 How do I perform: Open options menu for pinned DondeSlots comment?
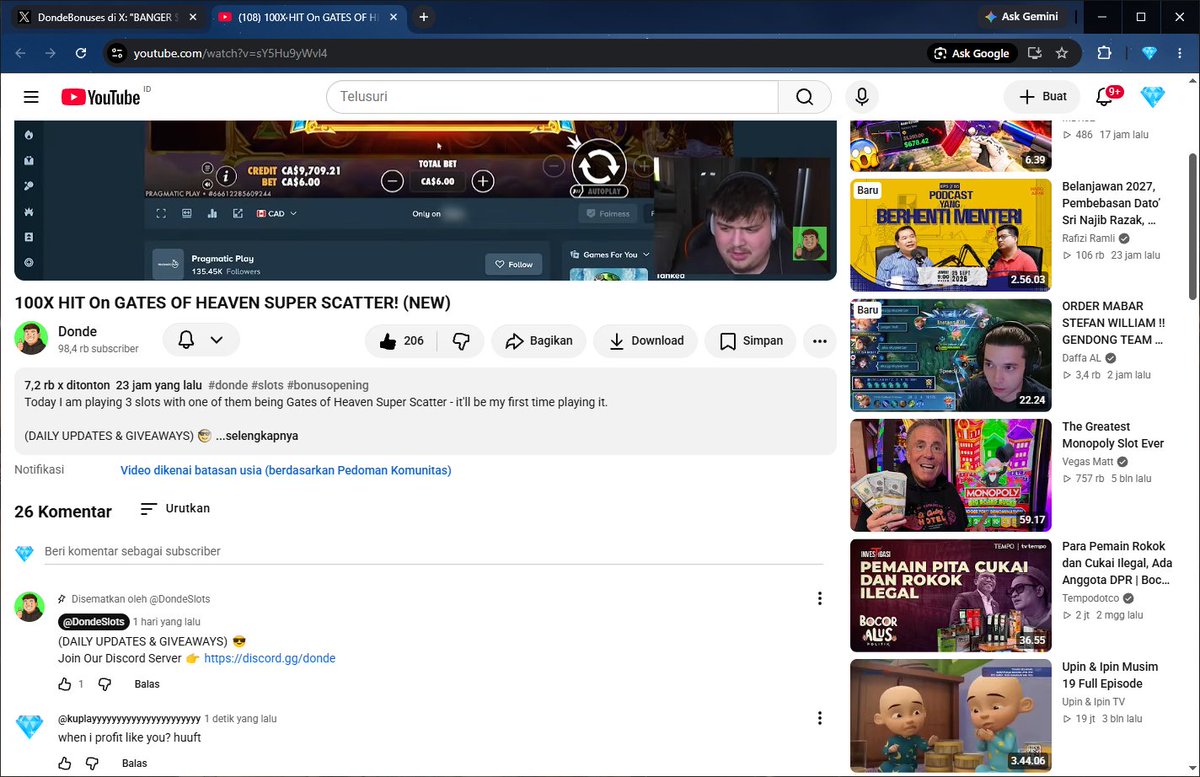click(x=820, y=599)
